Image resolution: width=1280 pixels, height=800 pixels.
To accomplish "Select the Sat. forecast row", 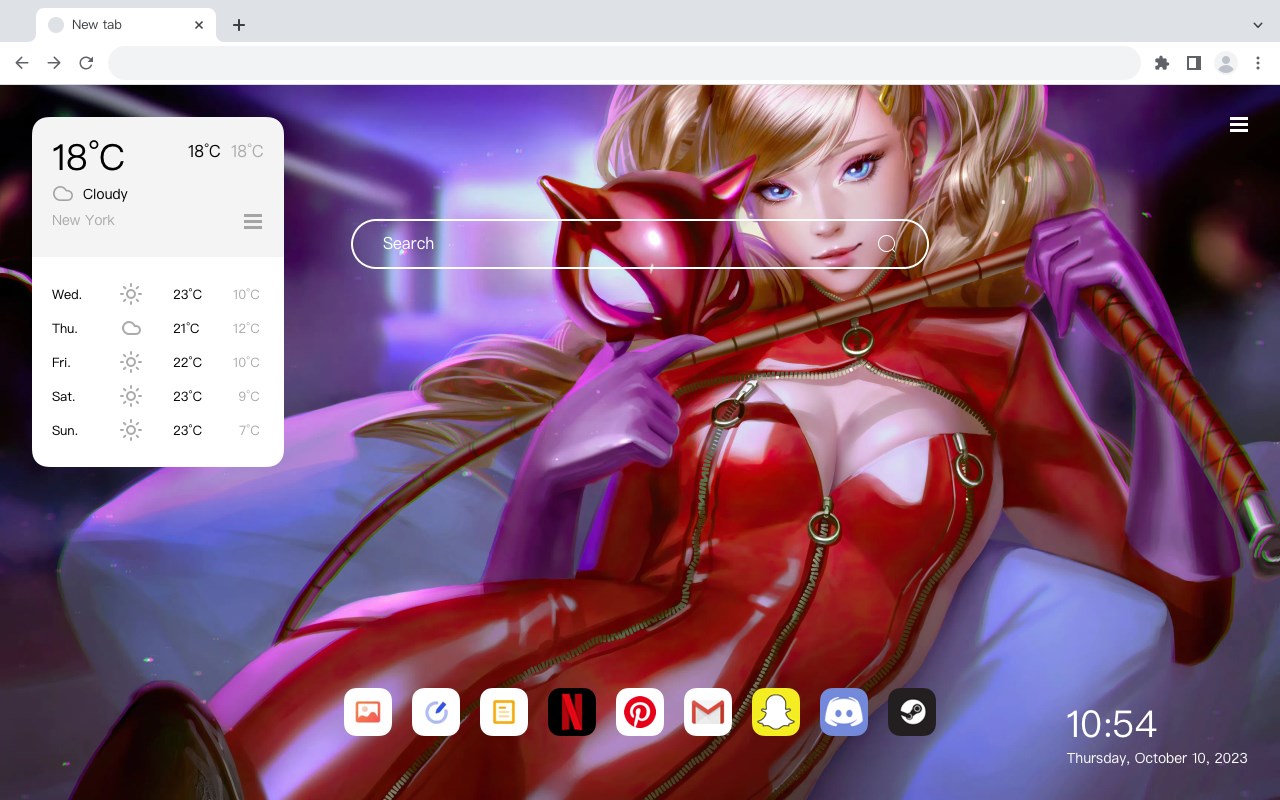I will (x=158, y=396).
